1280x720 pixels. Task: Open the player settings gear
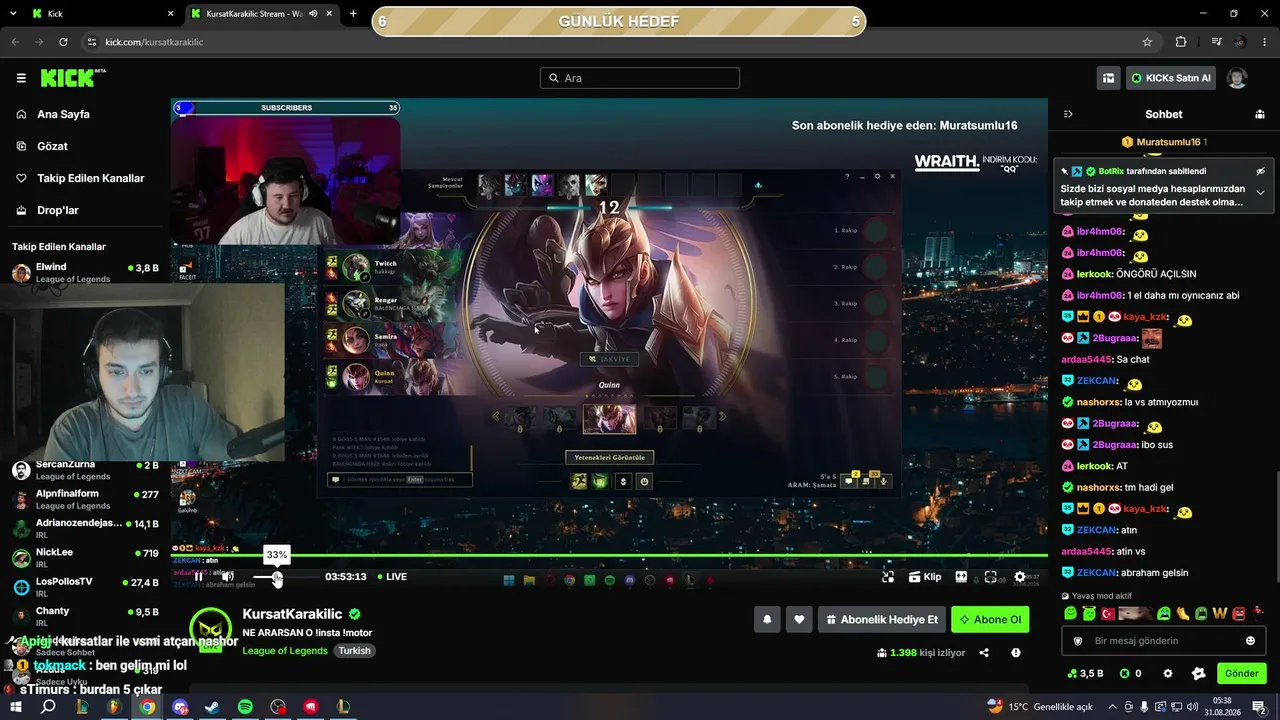1020,577
